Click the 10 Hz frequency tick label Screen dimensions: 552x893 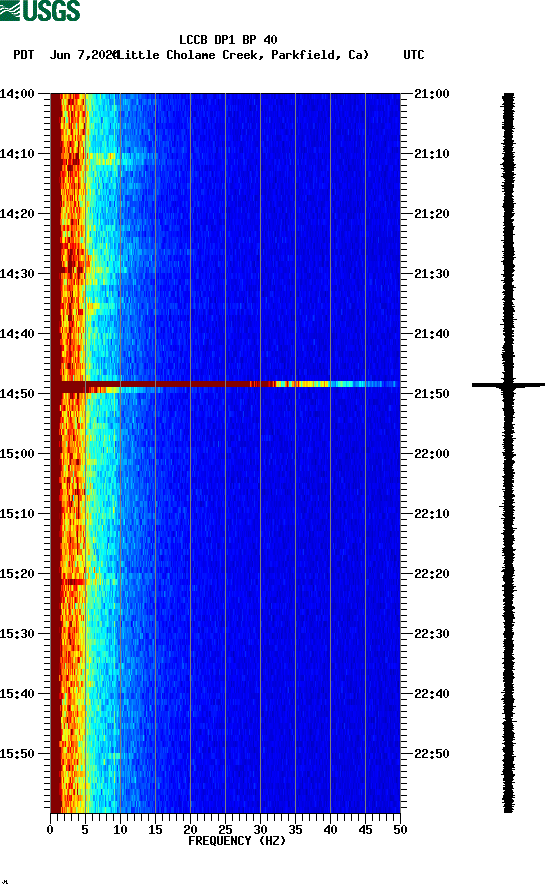click(120, 830)
